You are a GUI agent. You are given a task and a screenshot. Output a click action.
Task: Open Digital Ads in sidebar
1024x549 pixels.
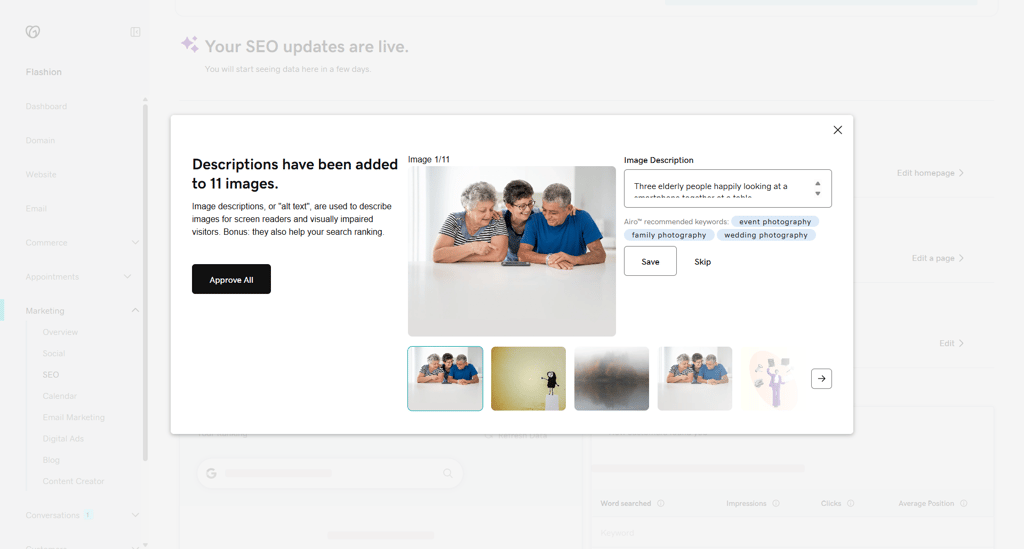click(63, 439)
